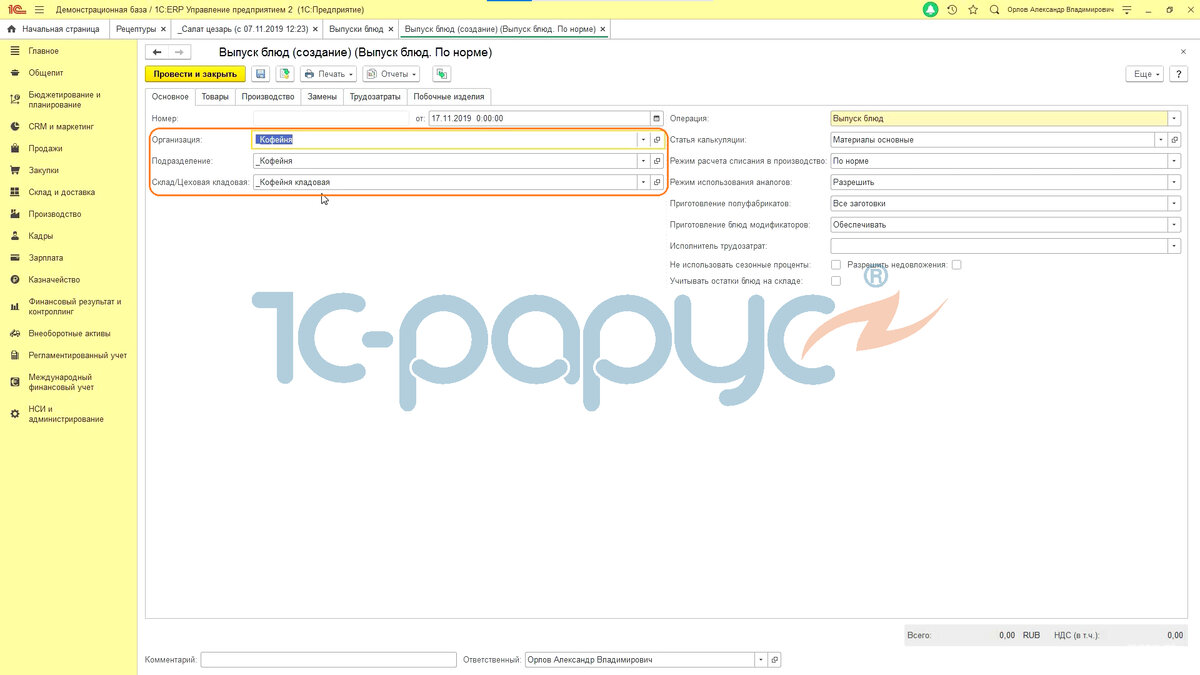Open the Печать dropdown menu
The width and height of the screenshot is (1200, 675).
pyautogui.click(x=329, y=74)
